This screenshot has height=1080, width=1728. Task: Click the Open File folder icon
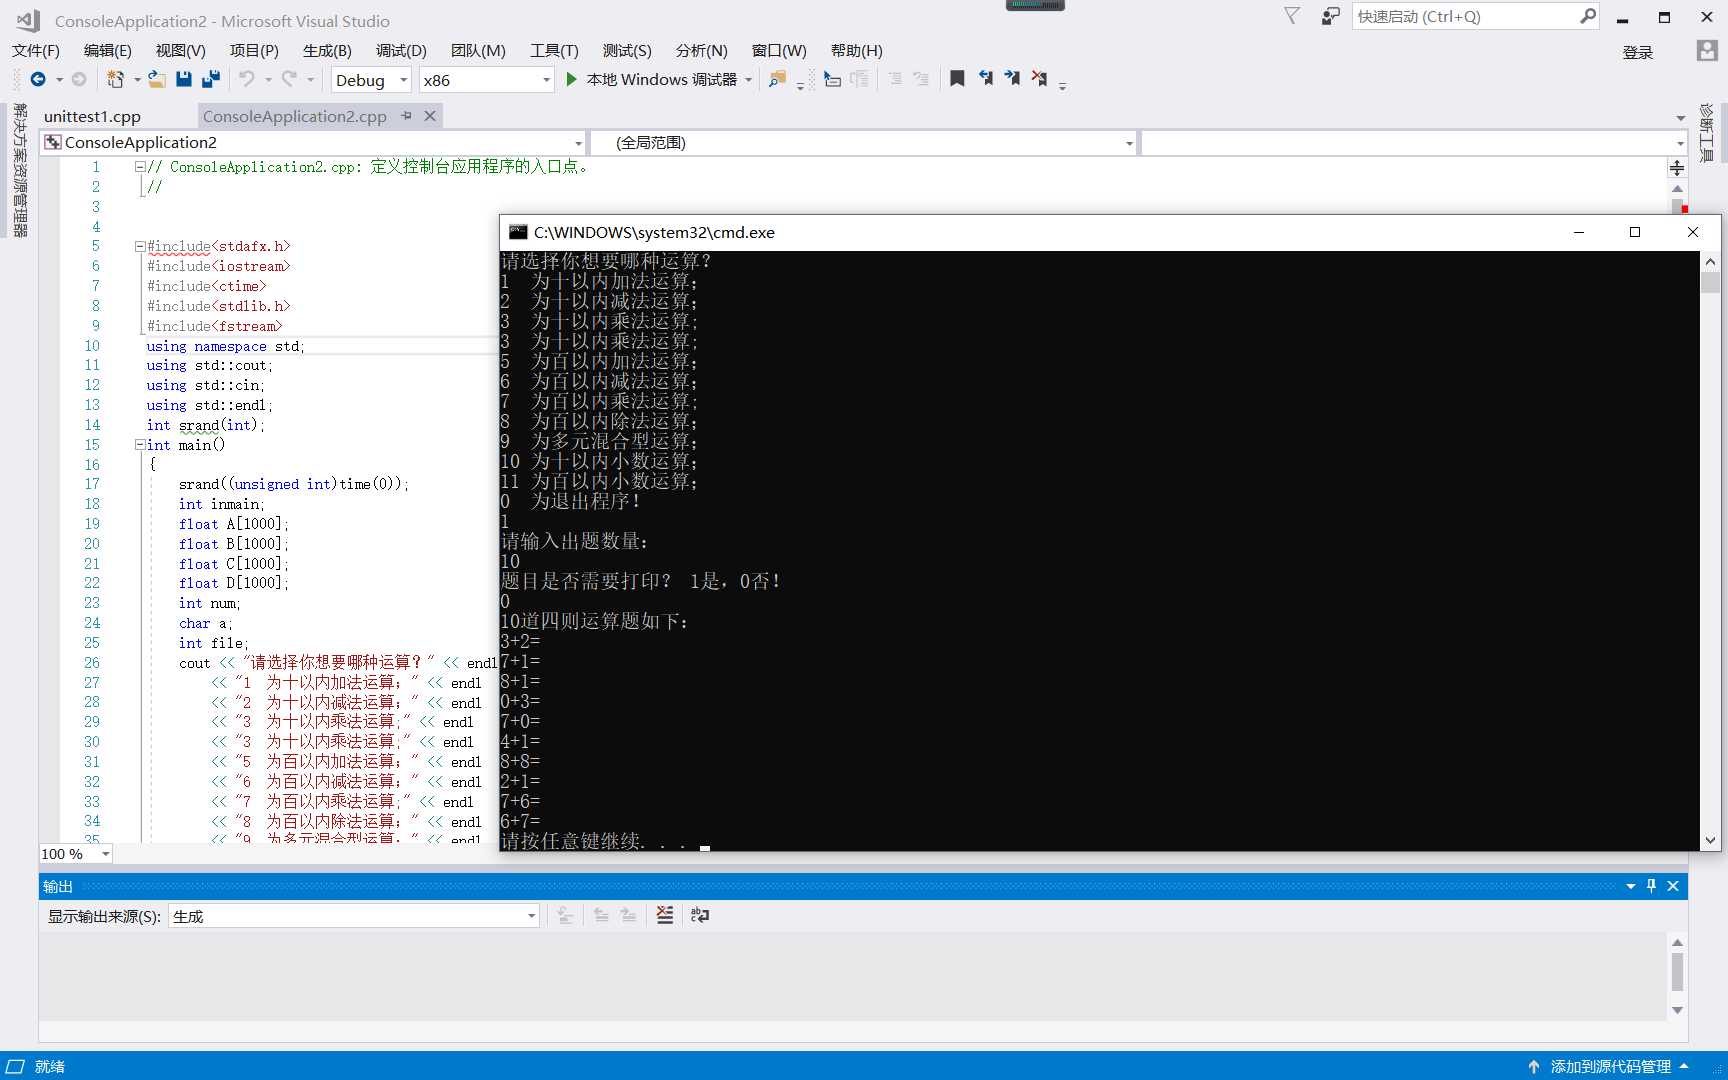click(157, 79)
